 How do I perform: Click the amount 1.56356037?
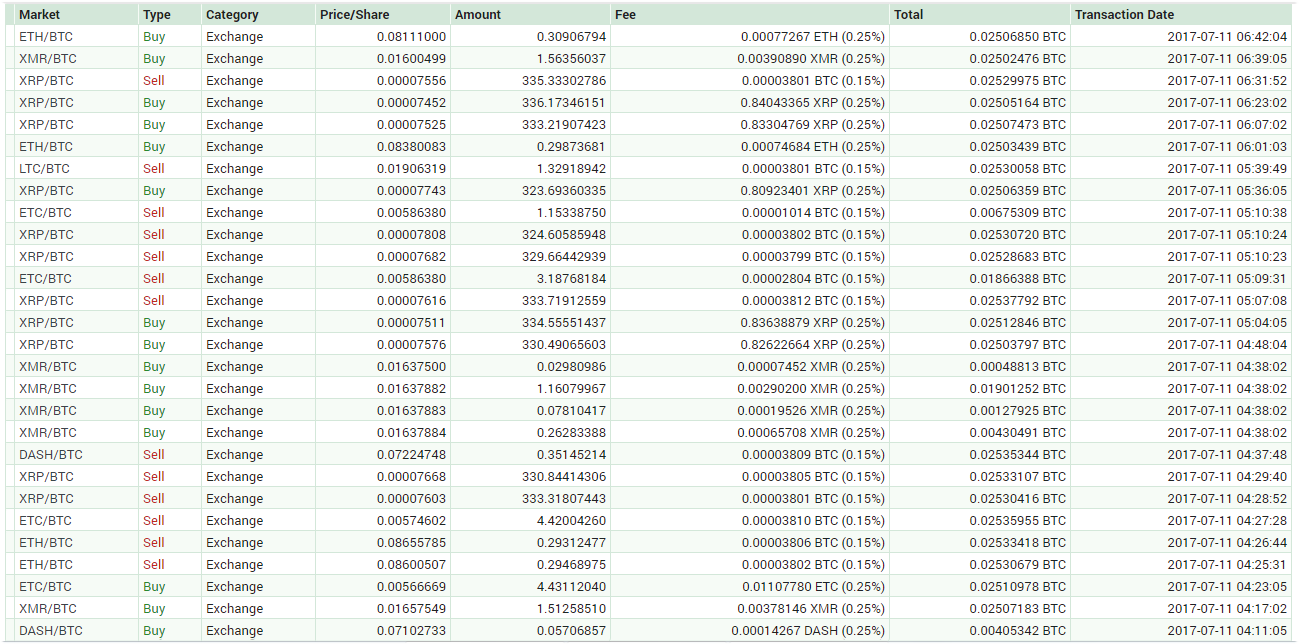[x=570, y=59]
